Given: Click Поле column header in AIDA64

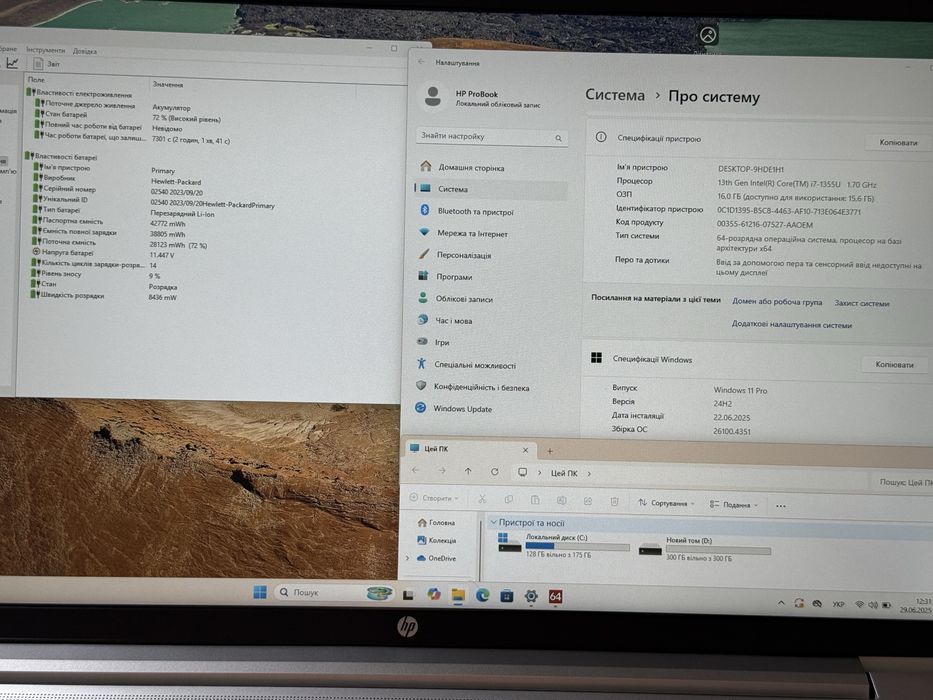Looking at the screenshot, I should tap(36, 79).
